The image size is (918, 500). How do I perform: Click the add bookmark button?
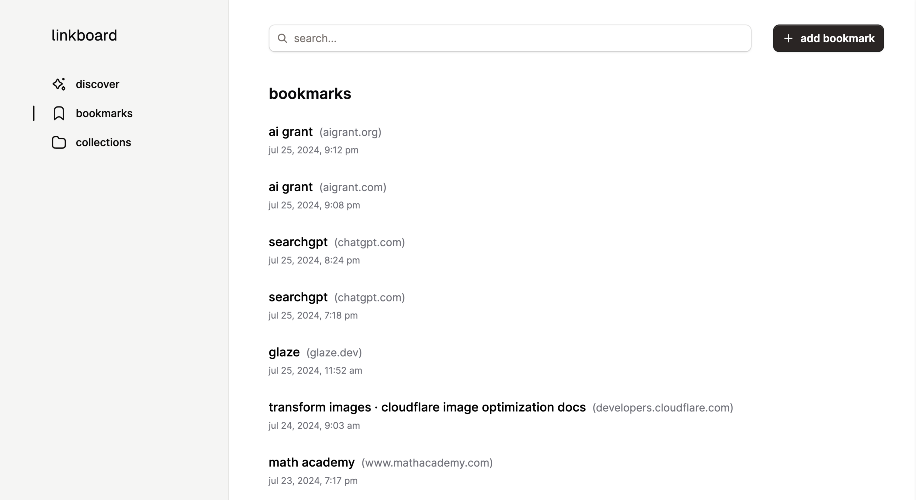point(828,38)
